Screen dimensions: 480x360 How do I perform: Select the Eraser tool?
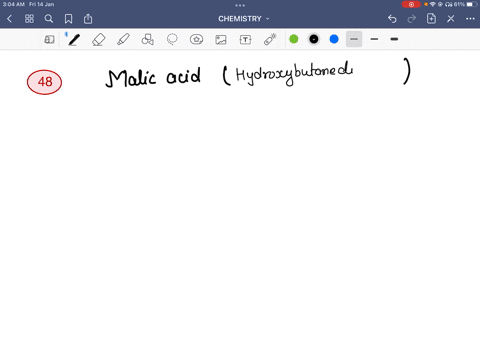pyautogui.click(x=99, y=40)
